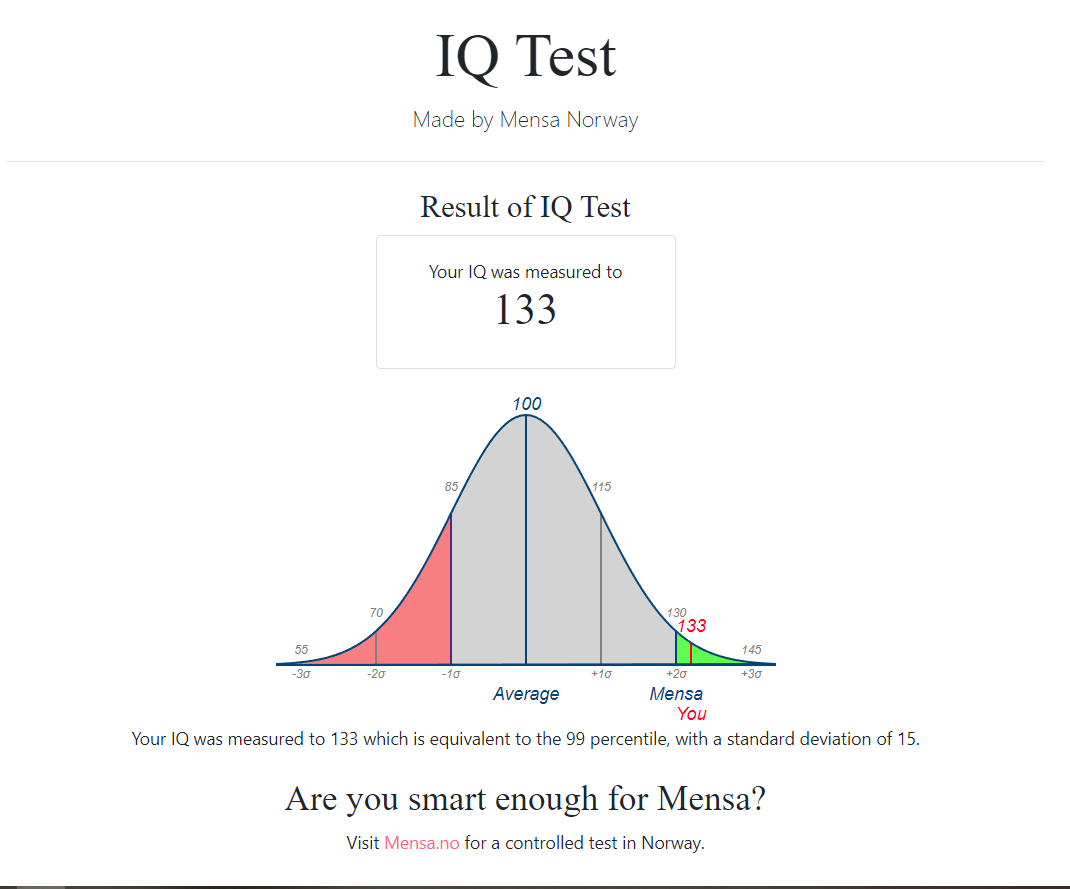Click the 115 label on curve
This screenshot has width=1070, height=889.
pyautogui.click(x=602, y=486)
